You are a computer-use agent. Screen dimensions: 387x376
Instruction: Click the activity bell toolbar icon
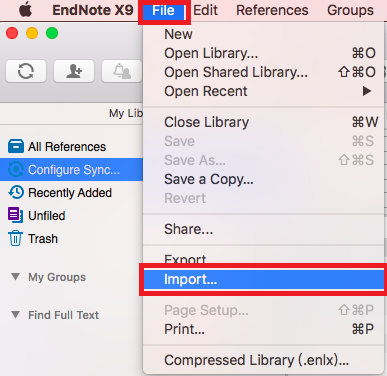pos(122,71)
